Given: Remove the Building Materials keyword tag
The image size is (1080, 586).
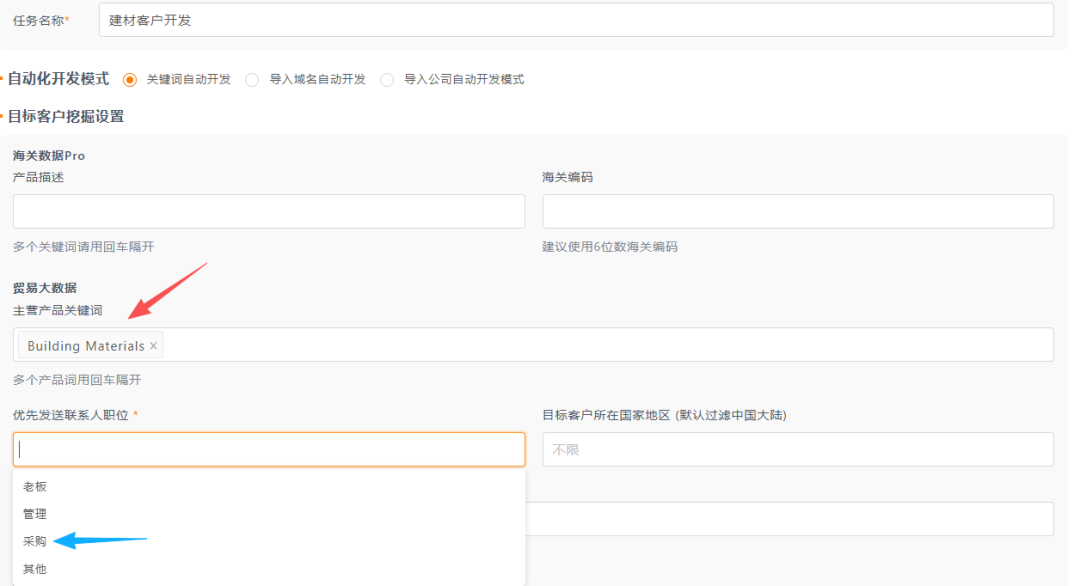Looking at the screenshot, I should (x=154, y=346).
